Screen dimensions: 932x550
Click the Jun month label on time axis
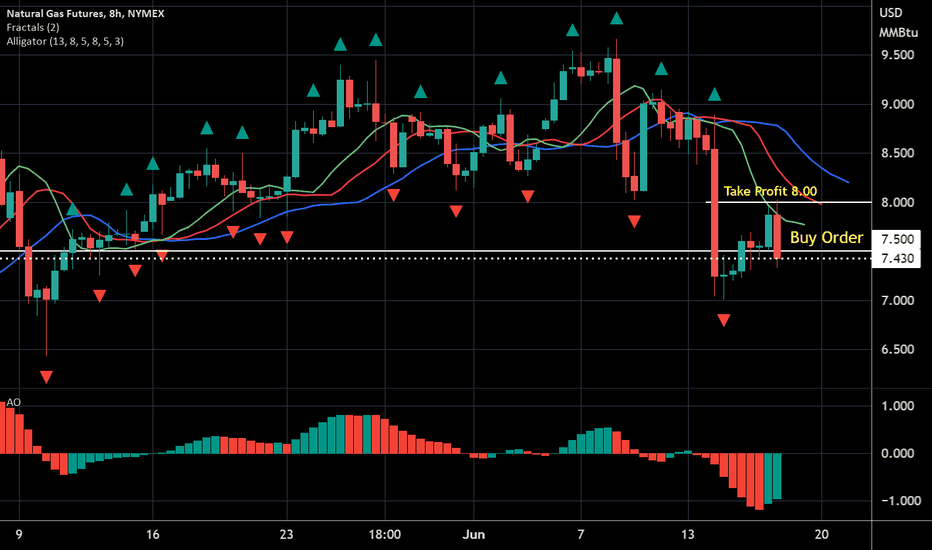coord(474,535)
